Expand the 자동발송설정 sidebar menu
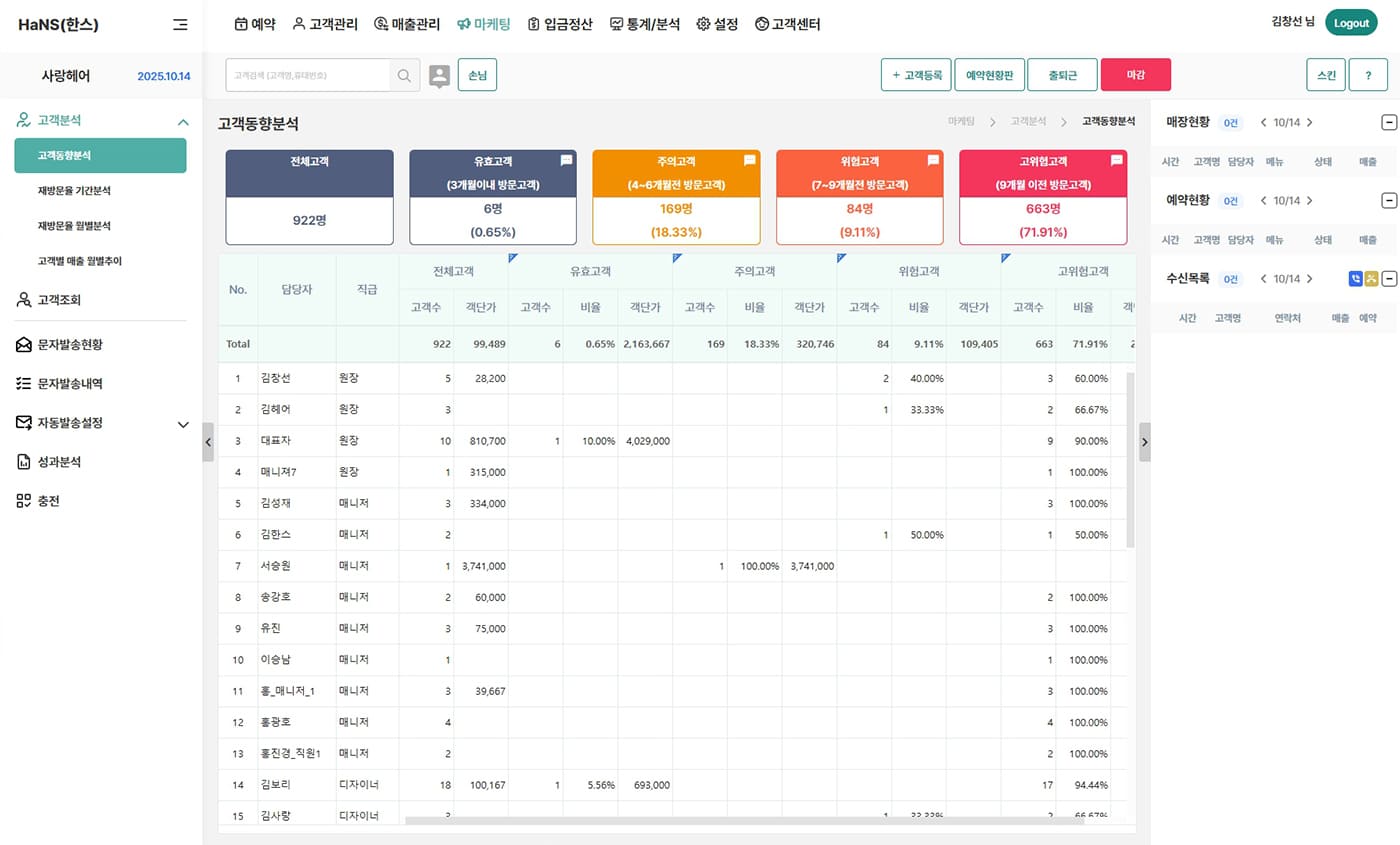The height and width of the screenshot is (845, 1400). click(183, 424)
